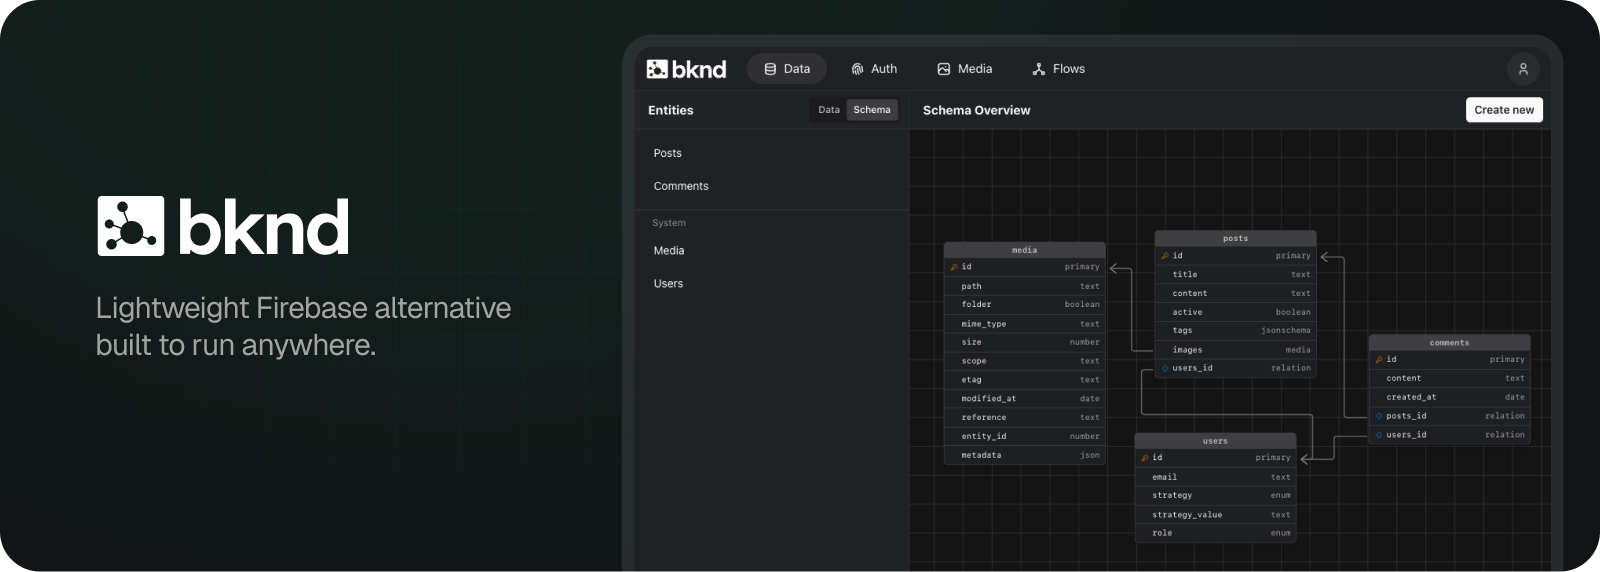Open the Media system entity in sidebar
1600x572 pixels.
pos(669,251)
